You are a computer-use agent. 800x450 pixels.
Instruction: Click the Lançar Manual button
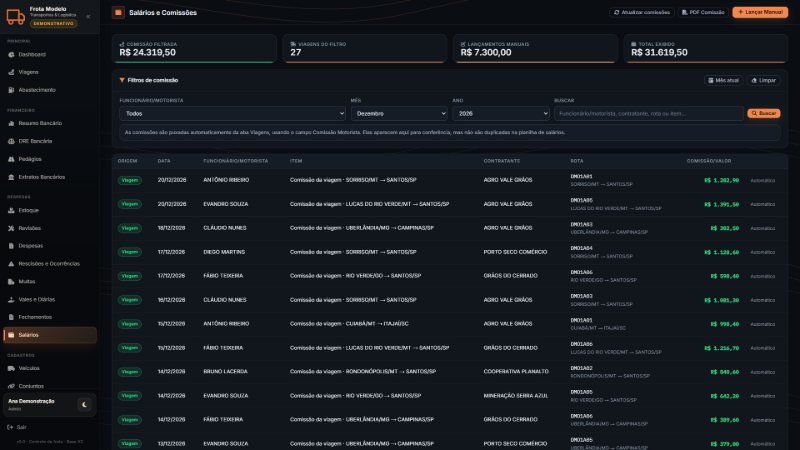point(760,12)
